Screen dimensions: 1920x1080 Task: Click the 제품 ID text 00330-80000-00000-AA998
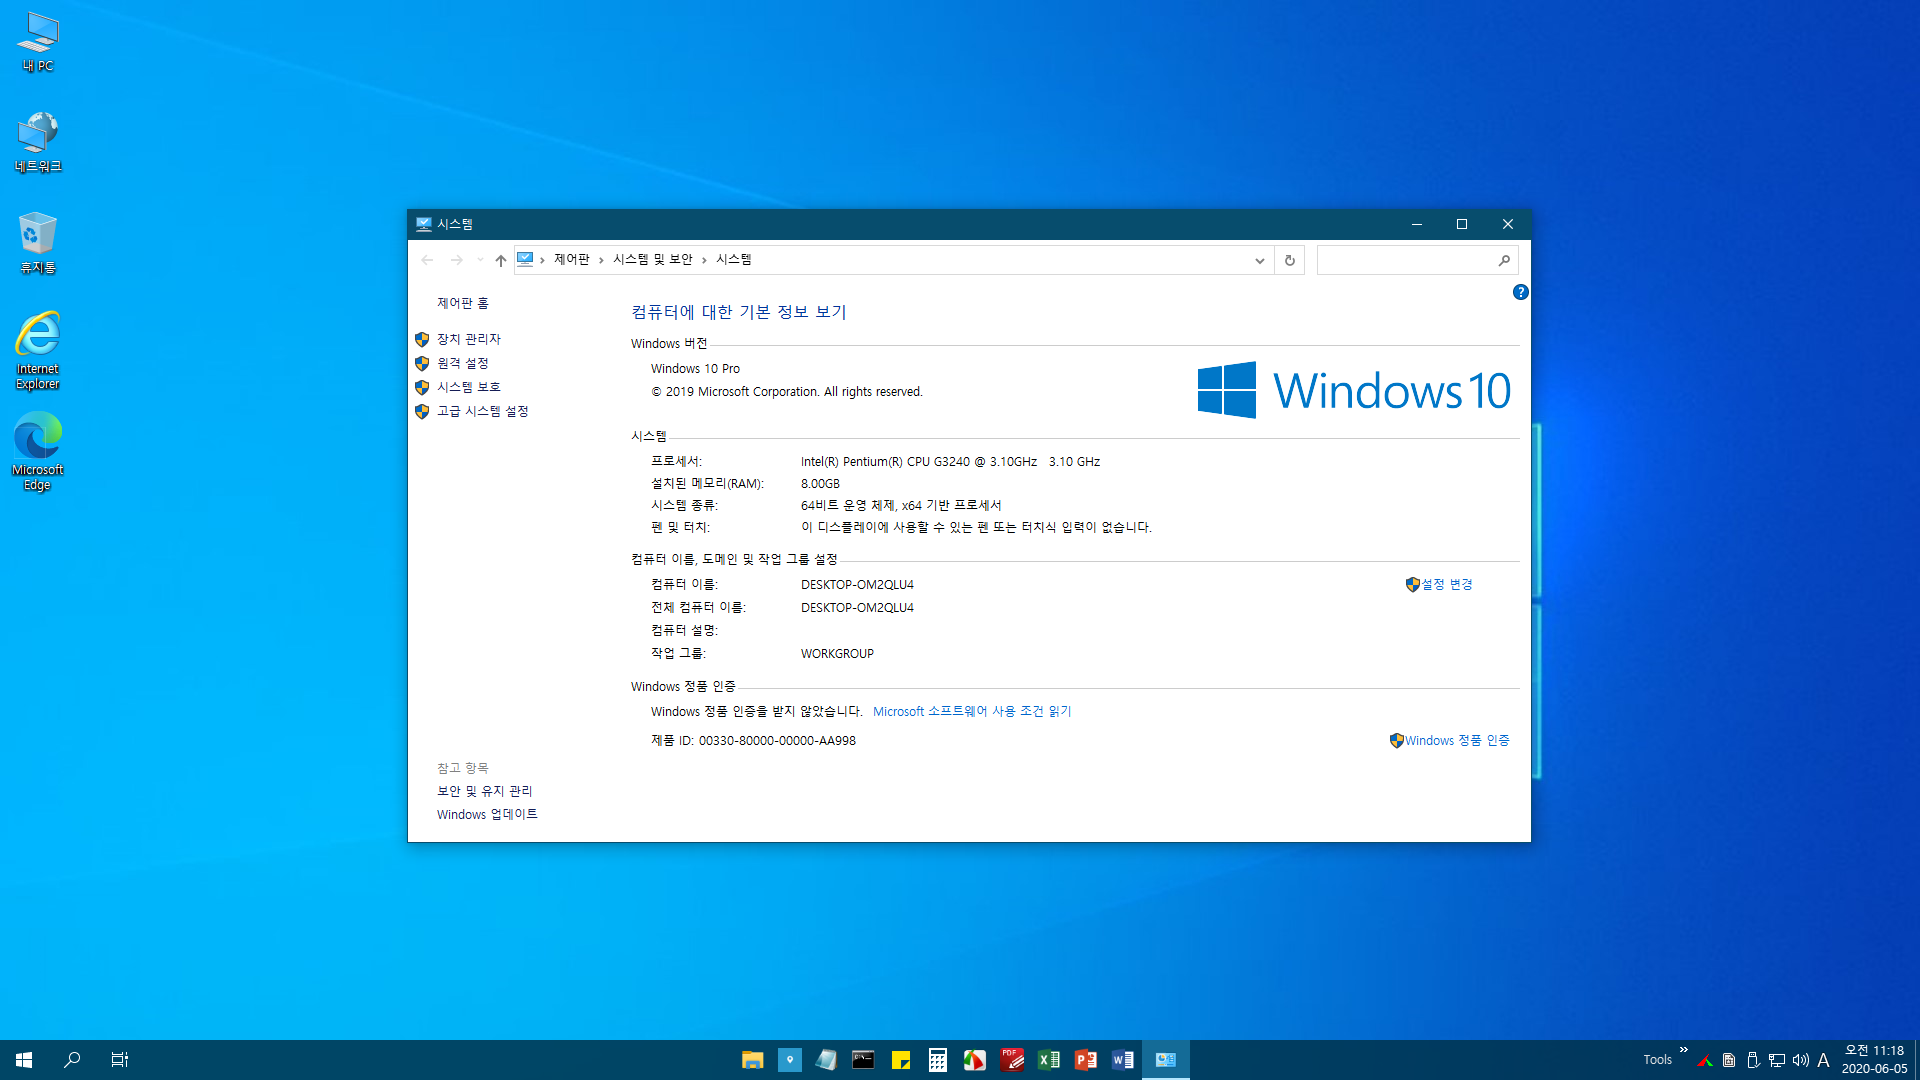pos(777,741)
